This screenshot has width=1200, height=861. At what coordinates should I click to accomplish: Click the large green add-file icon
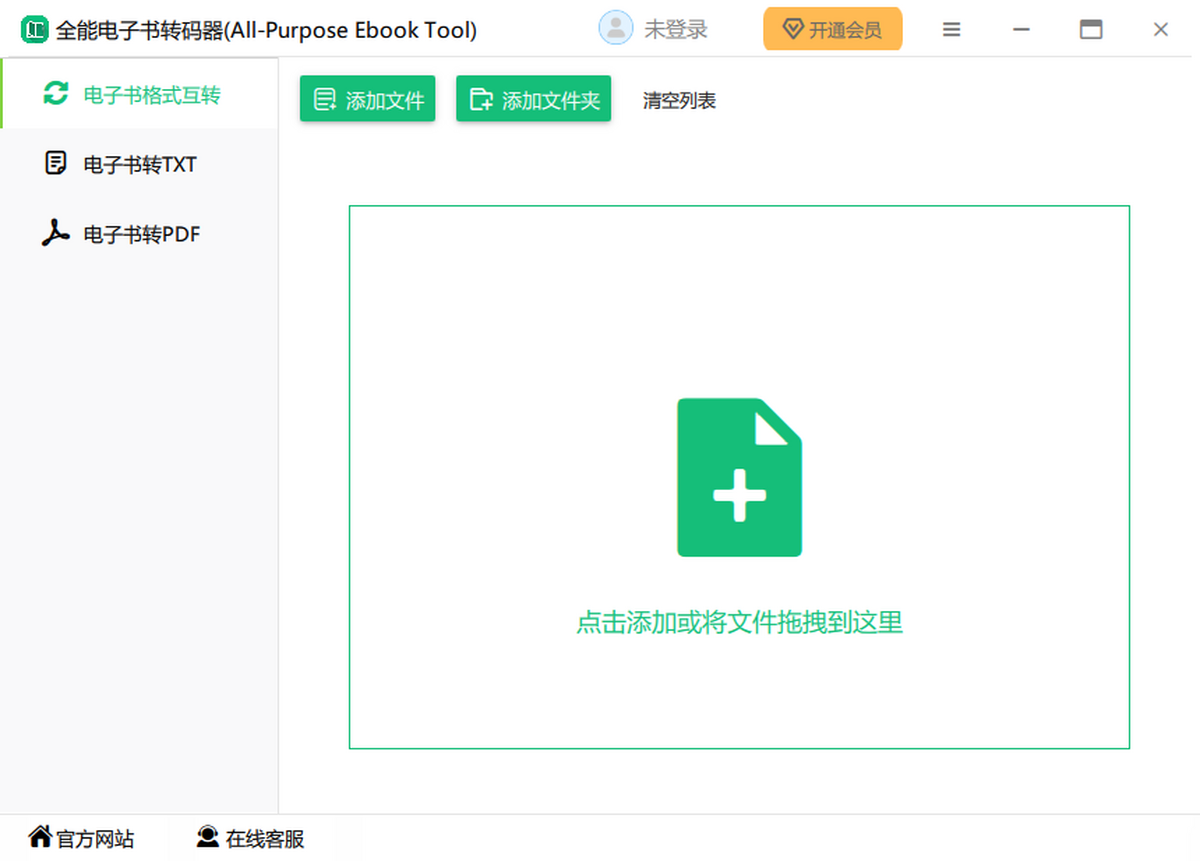pos(739,477)
